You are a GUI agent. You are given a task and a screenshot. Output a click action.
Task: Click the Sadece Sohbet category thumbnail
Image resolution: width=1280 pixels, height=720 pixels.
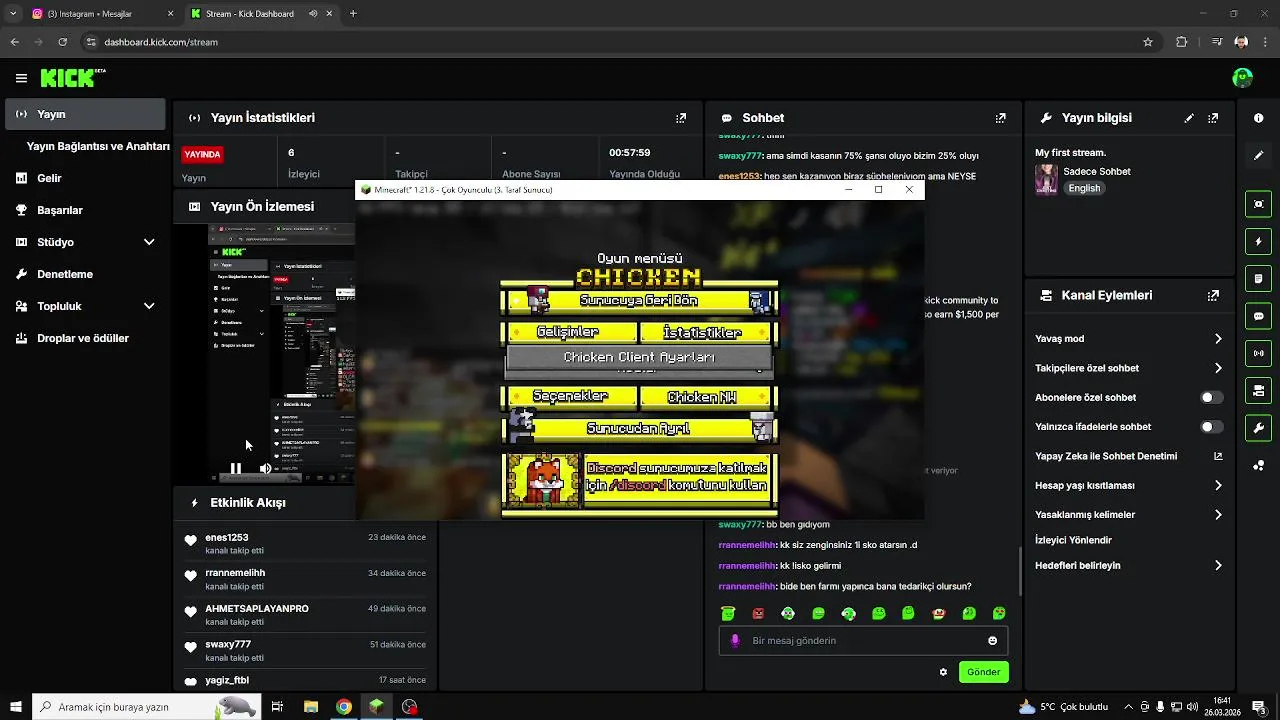point(1046,179)
